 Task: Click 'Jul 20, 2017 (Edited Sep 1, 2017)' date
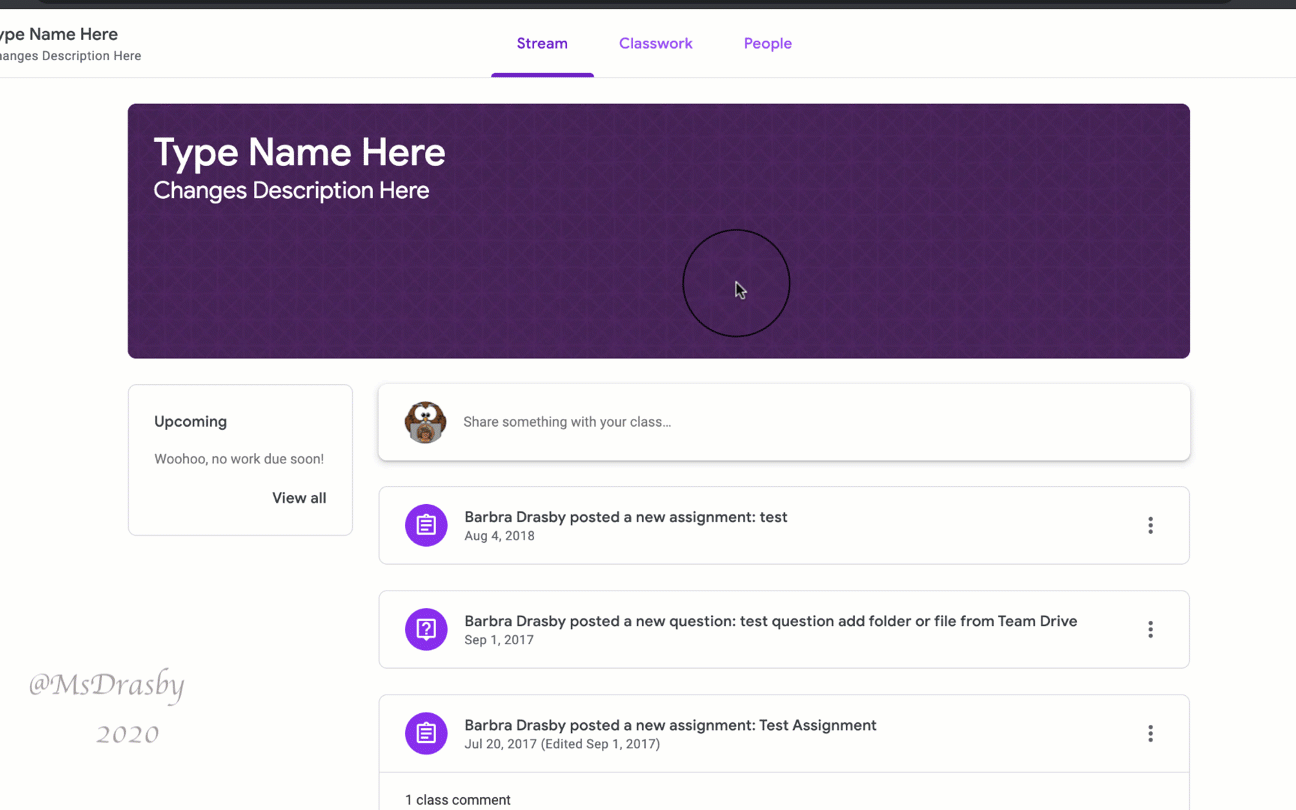[x=562, y=744]
